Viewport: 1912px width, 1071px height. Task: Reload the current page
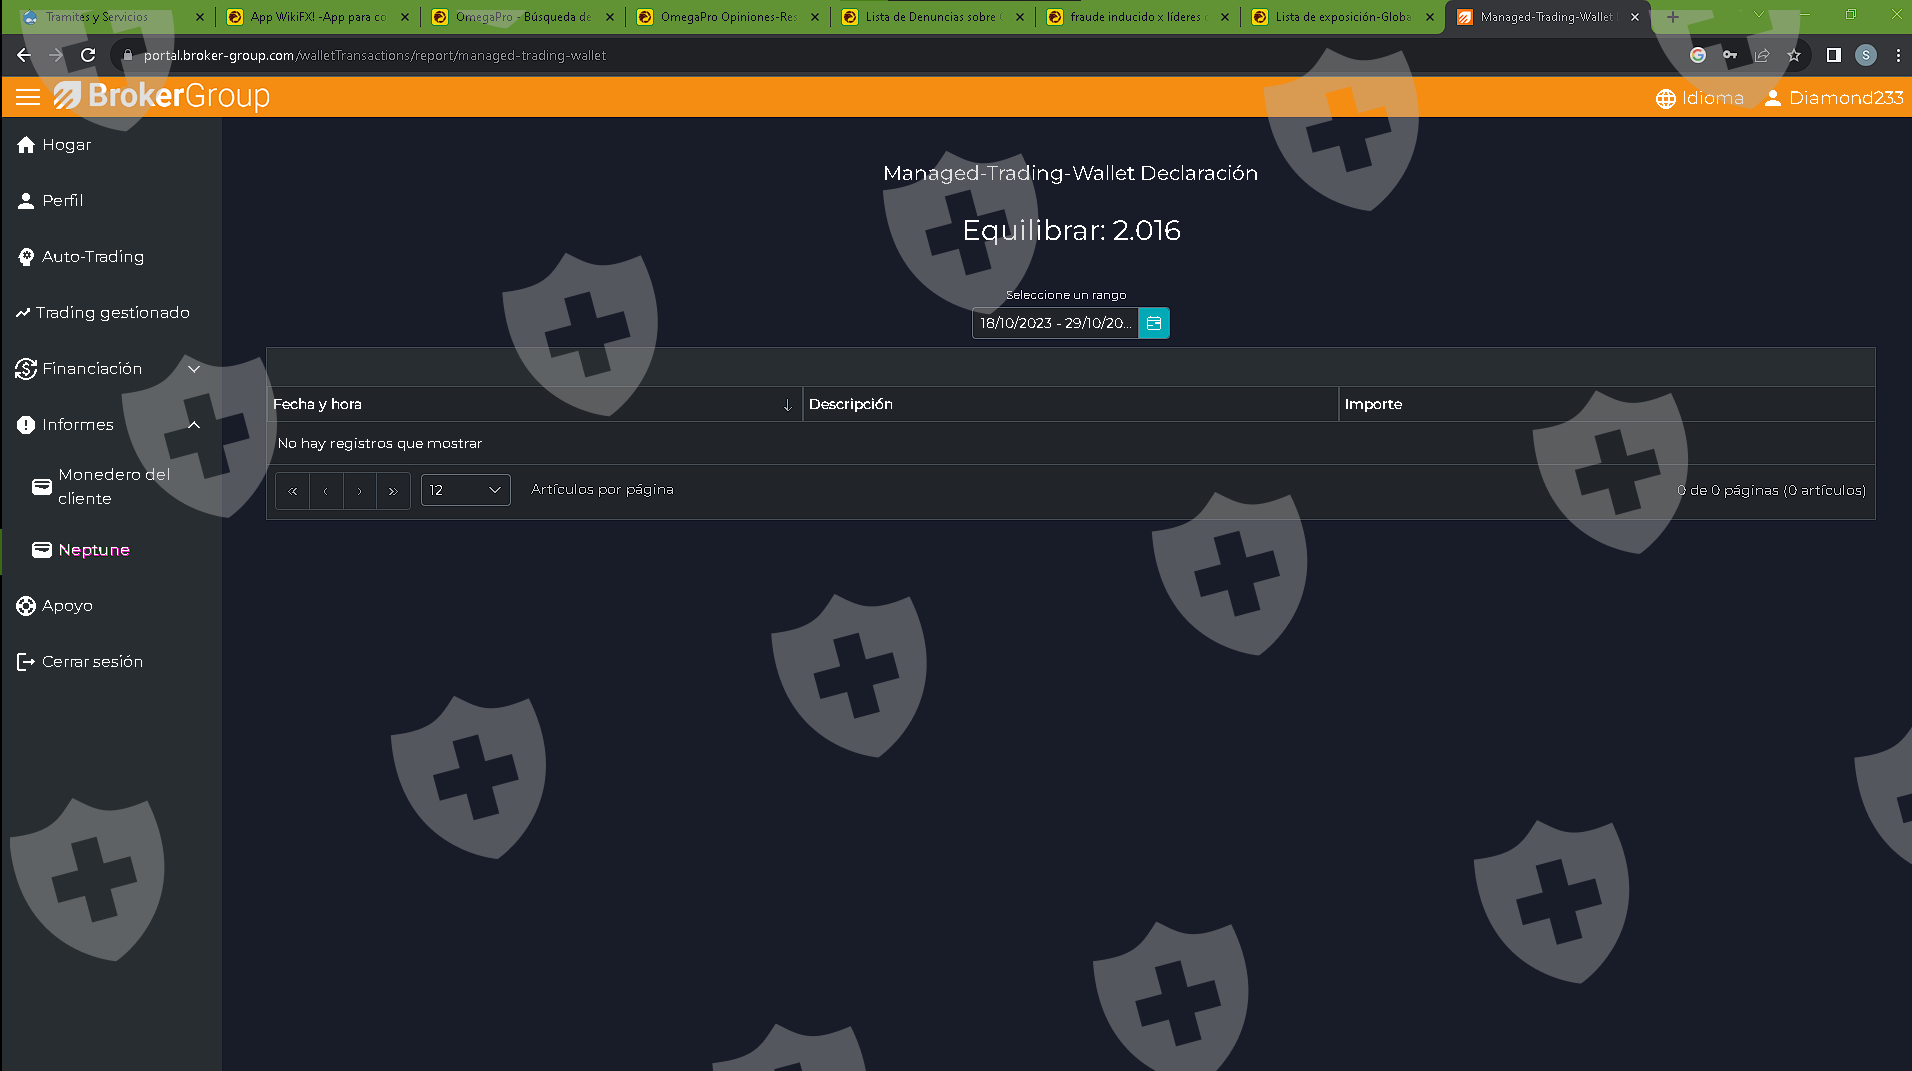click(x=88, y=56)
